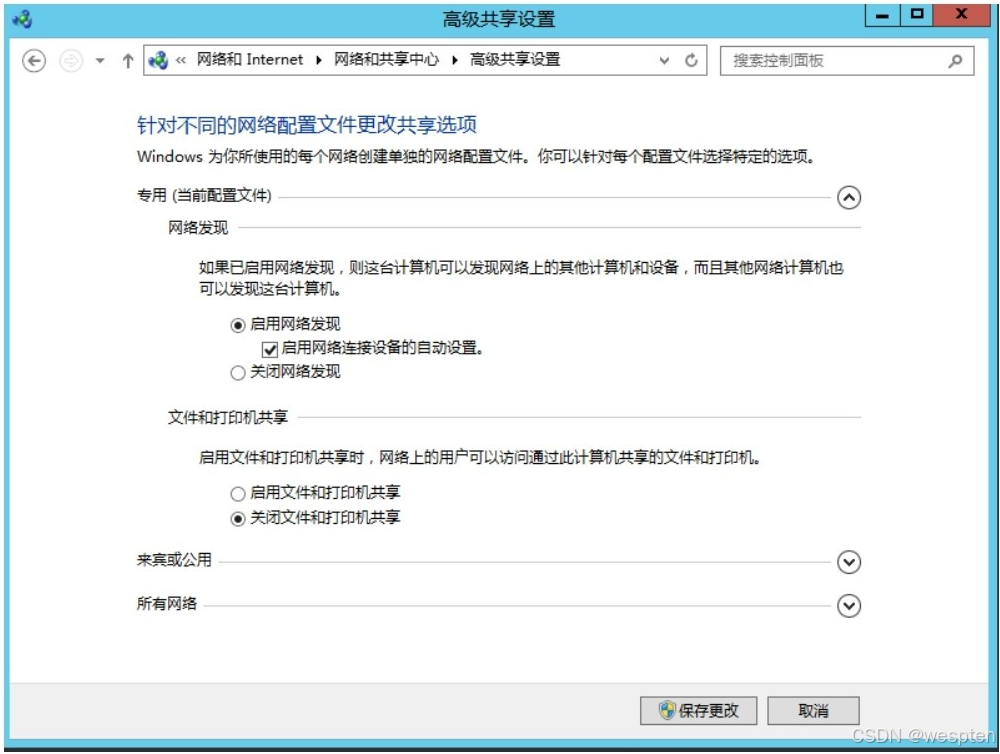Click the 专用 (当前配置文件) label
The width and height of the screenshot is (1000, 754).
point(204,195)
